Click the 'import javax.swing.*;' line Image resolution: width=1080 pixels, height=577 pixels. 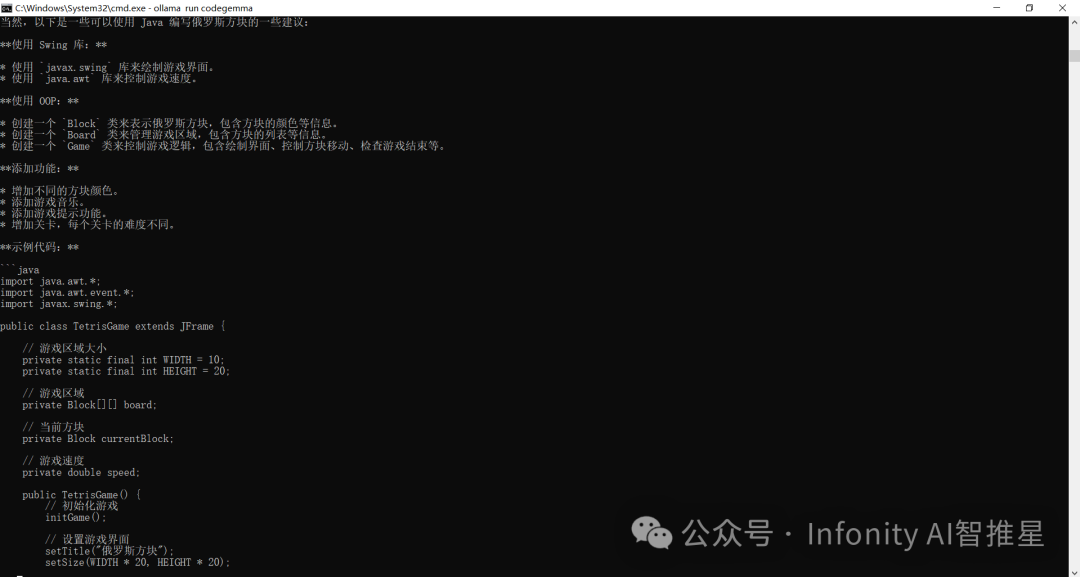pos(59,304)
